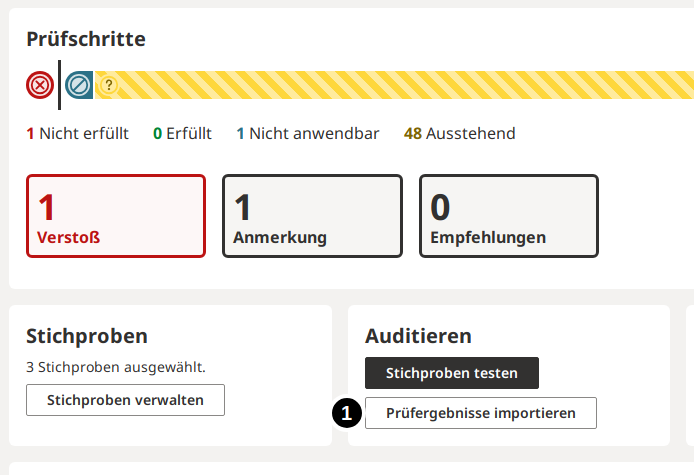Viewport: 694px width, 475px height.
Task: Select the "1 Nicht anwendbar" count label
Action: pyautogui.click(x=307, y=133)
